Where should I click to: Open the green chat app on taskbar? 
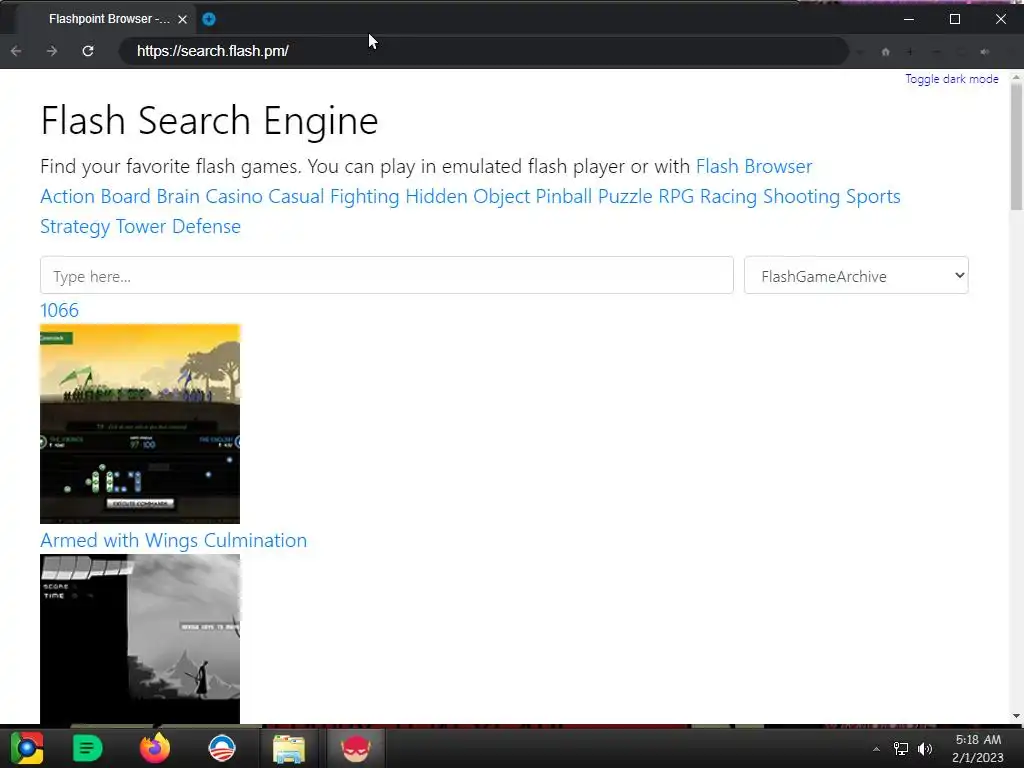click(88, 748)
